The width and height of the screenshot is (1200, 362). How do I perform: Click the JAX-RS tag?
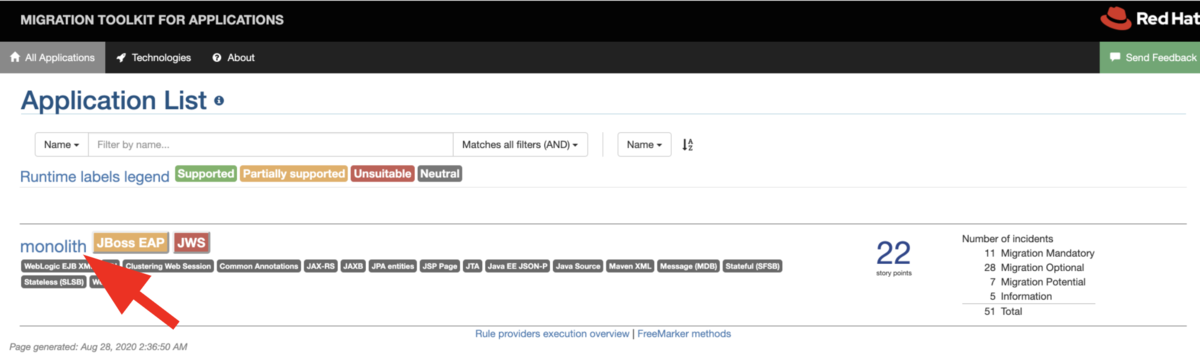[x=321, y=267]
